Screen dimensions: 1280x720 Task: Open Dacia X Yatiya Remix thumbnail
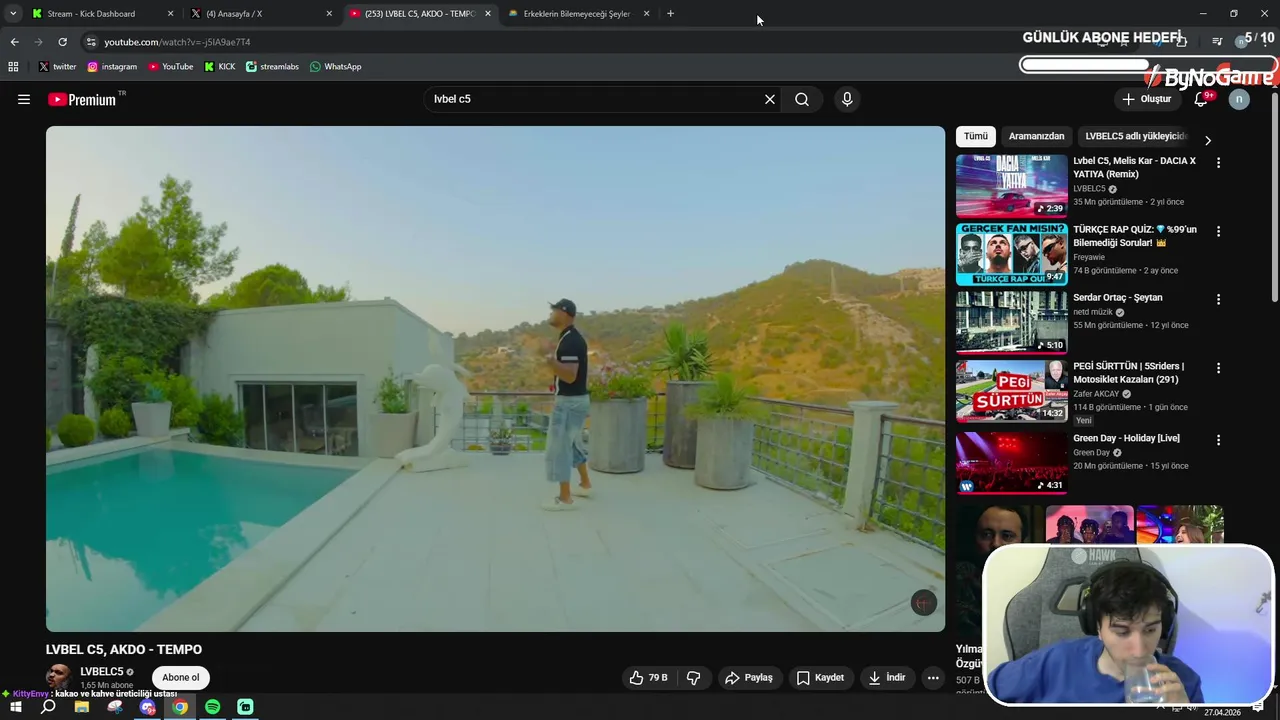pyautogui.click(x=1011, y=186)
